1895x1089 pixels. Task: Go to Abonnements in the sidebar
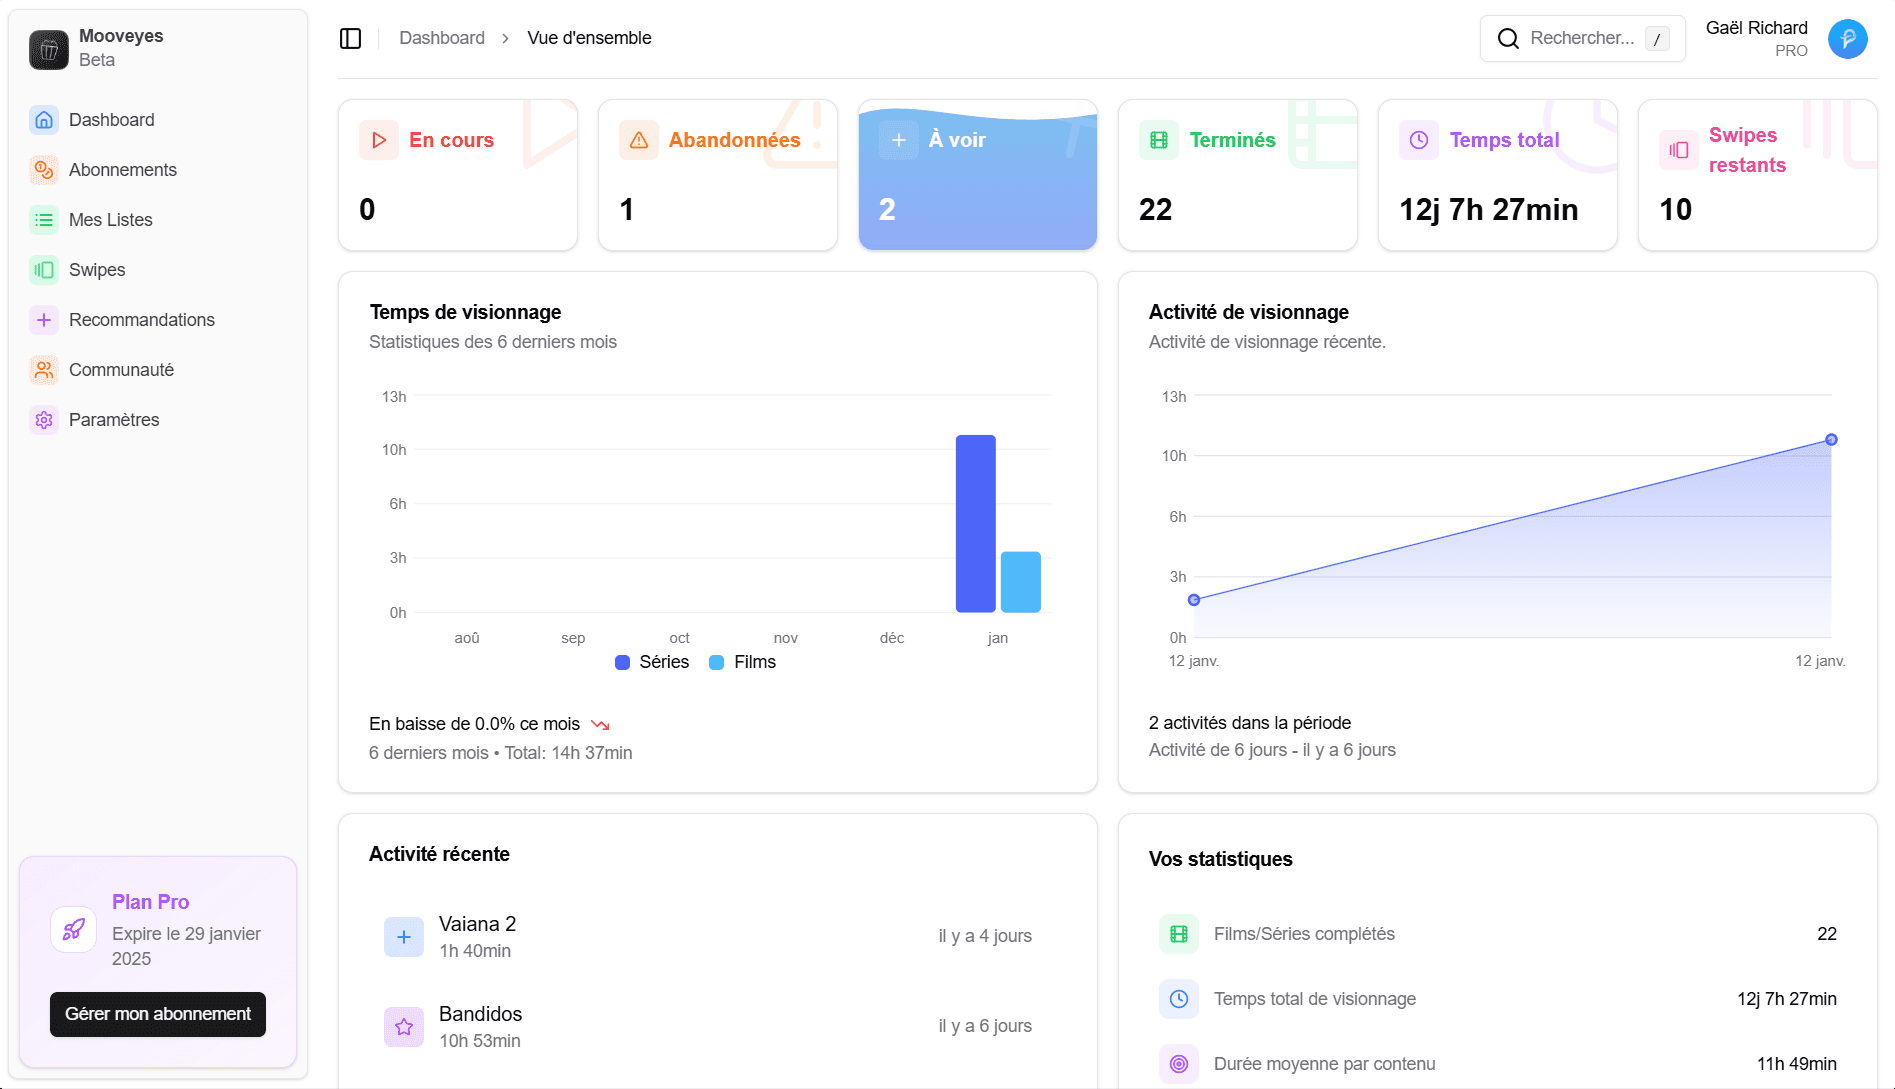pyautogui.click(x=158, y=170)
